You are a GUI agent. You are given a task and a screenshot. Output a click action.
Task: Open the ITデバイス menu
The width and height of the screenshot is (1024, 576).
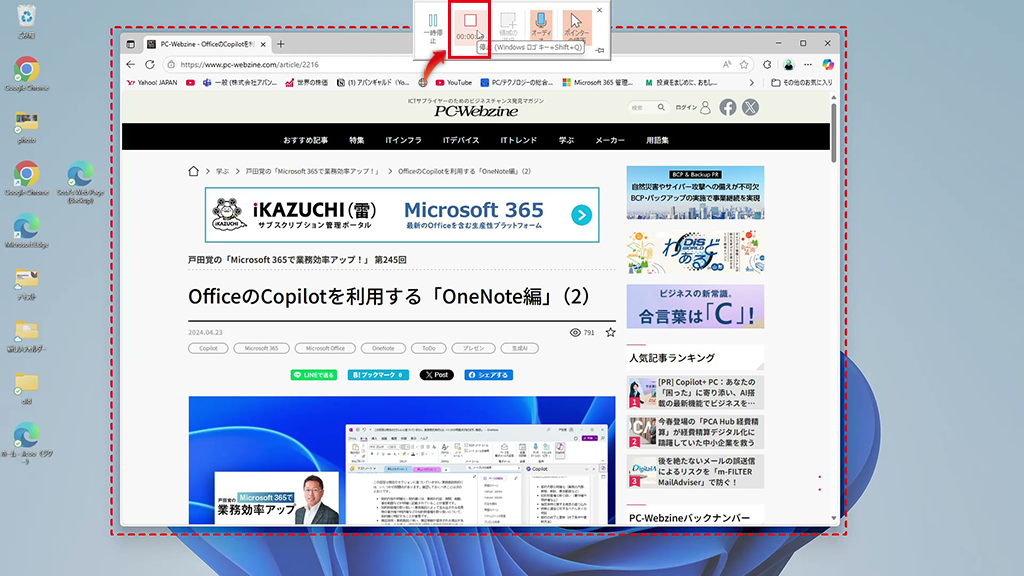[x=461, y=140]
